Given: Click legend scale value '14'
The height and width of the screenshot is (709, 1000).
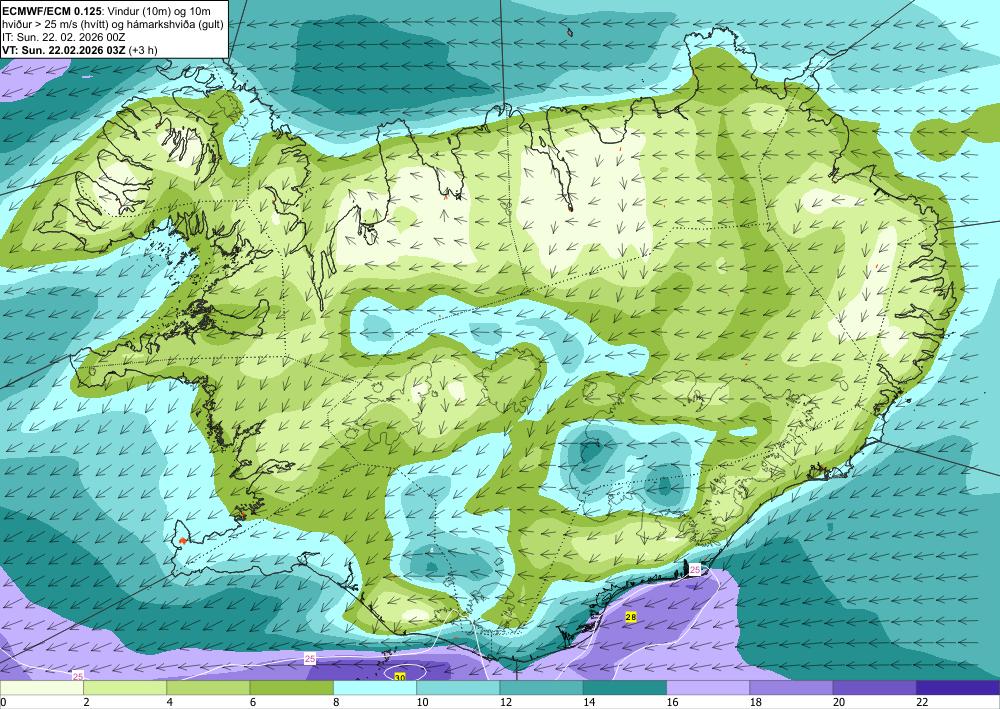Looking at the screenshot, I should (x=589, y=702).
